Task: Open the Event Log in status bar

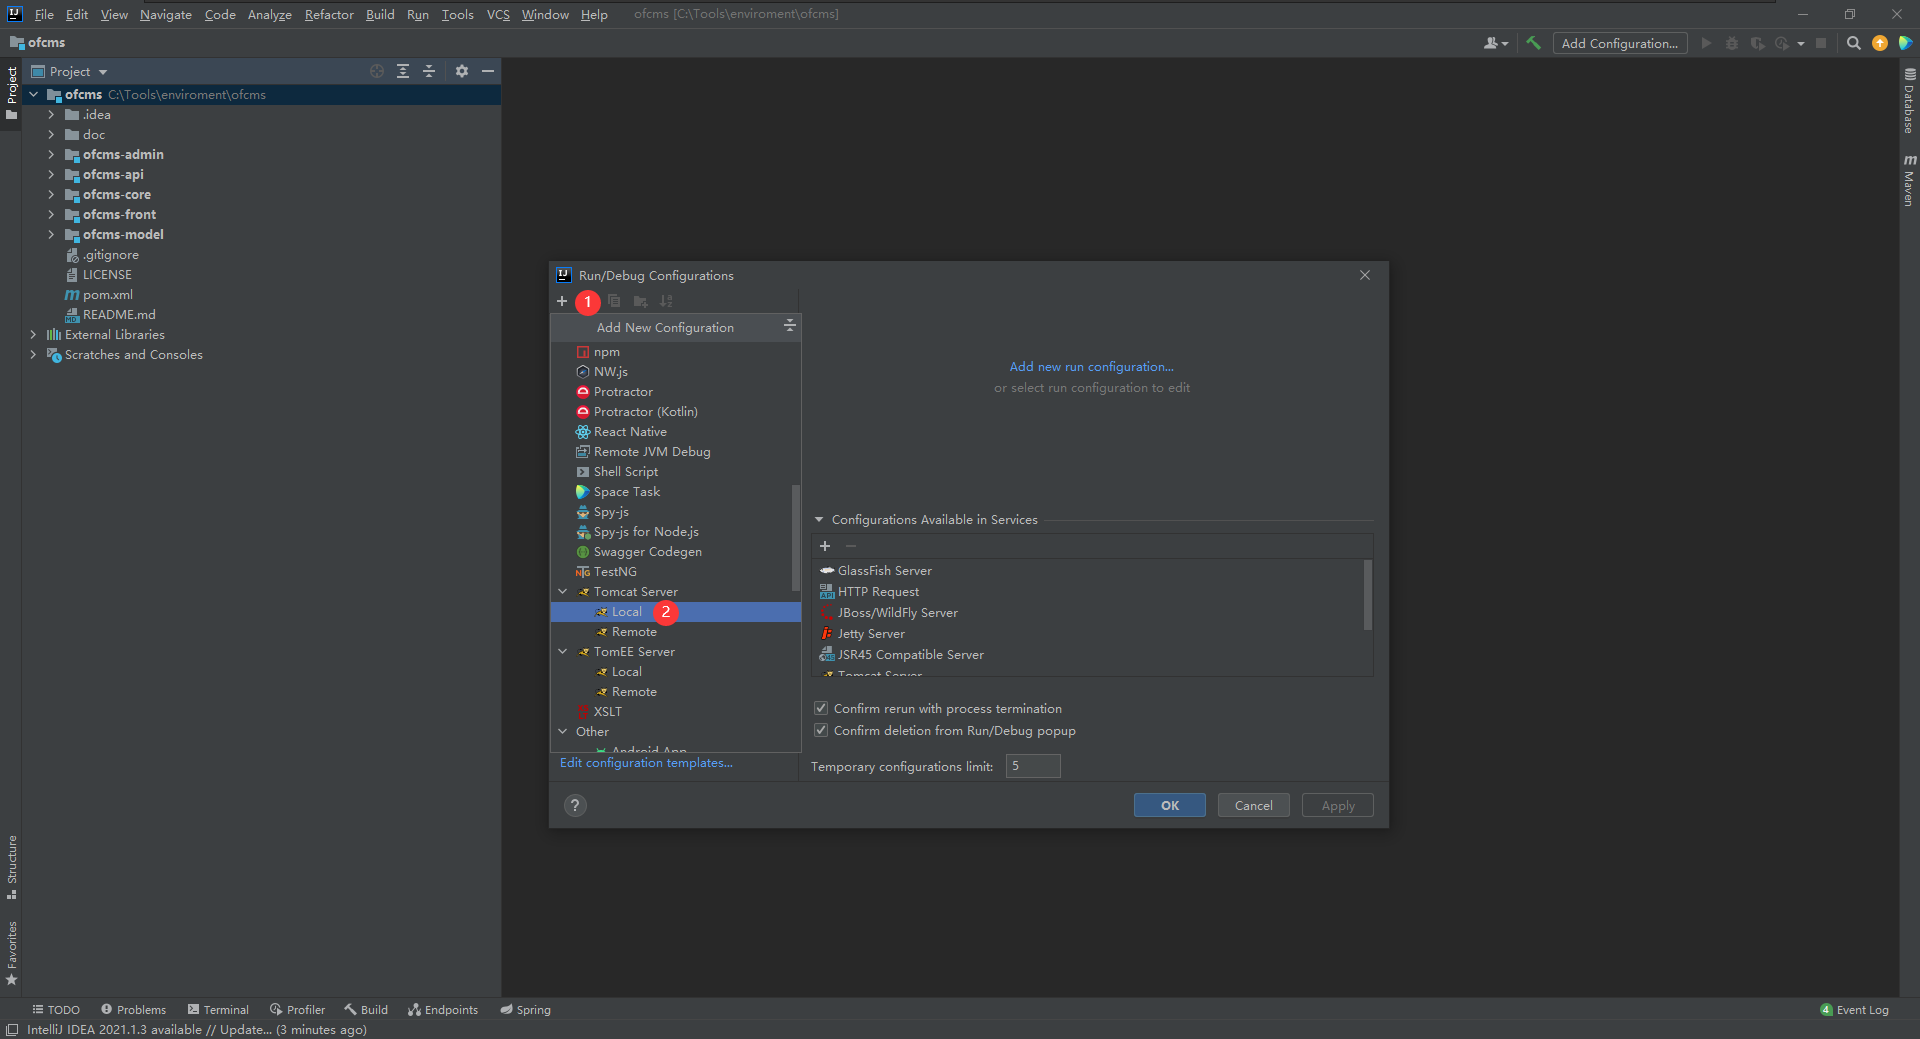Action: point(1854,1009)
